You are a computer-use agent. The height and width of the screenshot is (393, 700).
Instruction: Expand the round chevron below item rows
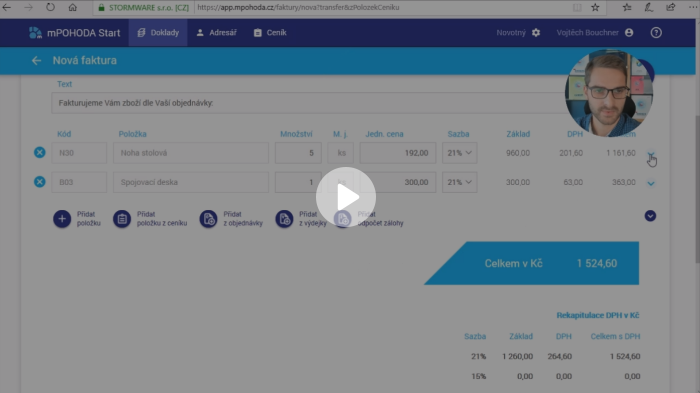[650, 216]
